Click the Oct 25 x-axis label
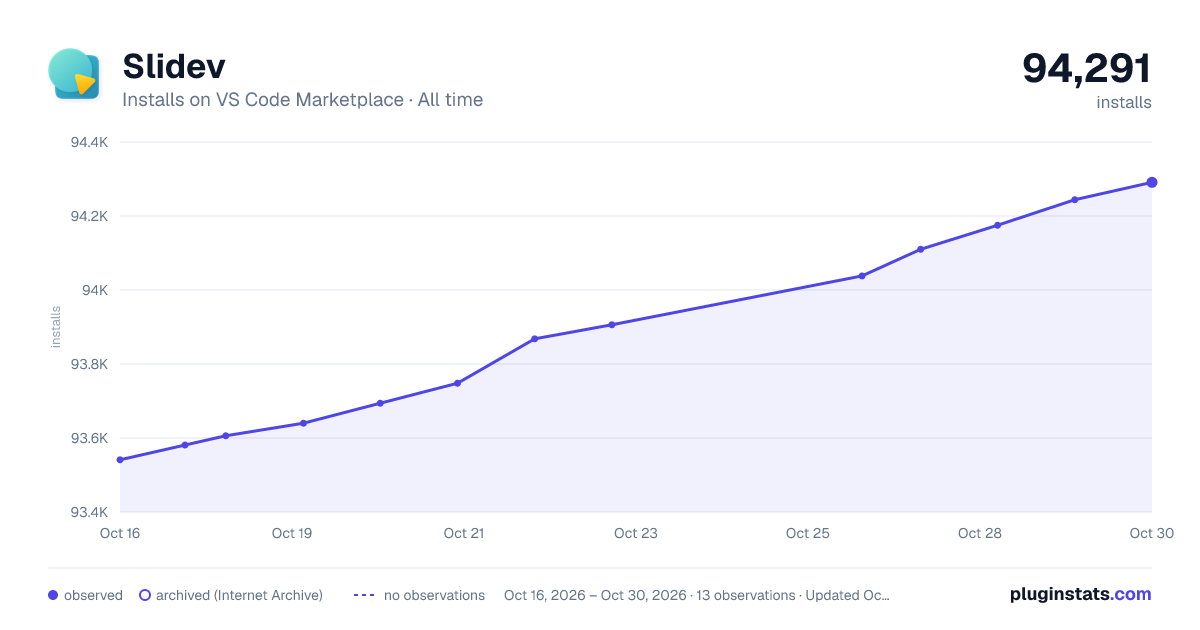Image resolution: width=1200 pixels, height=630 pixels. click(x=808, y=533)
